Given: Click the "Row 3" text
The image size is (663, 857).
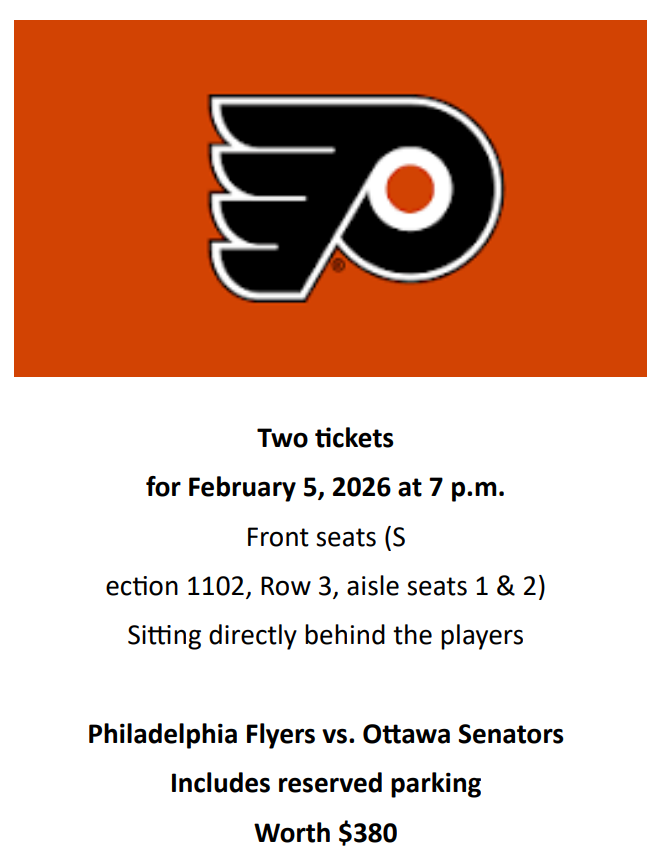Looking at the screenshot, I should pyautogui.click(x=298, y=586).
